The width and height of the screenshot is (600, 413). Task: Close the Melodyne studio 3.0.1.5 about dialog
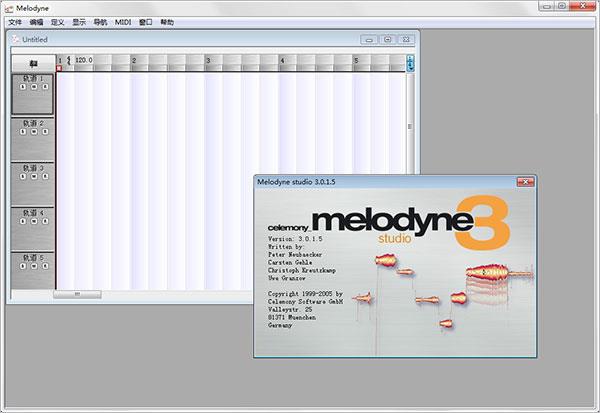click(525, 182)
